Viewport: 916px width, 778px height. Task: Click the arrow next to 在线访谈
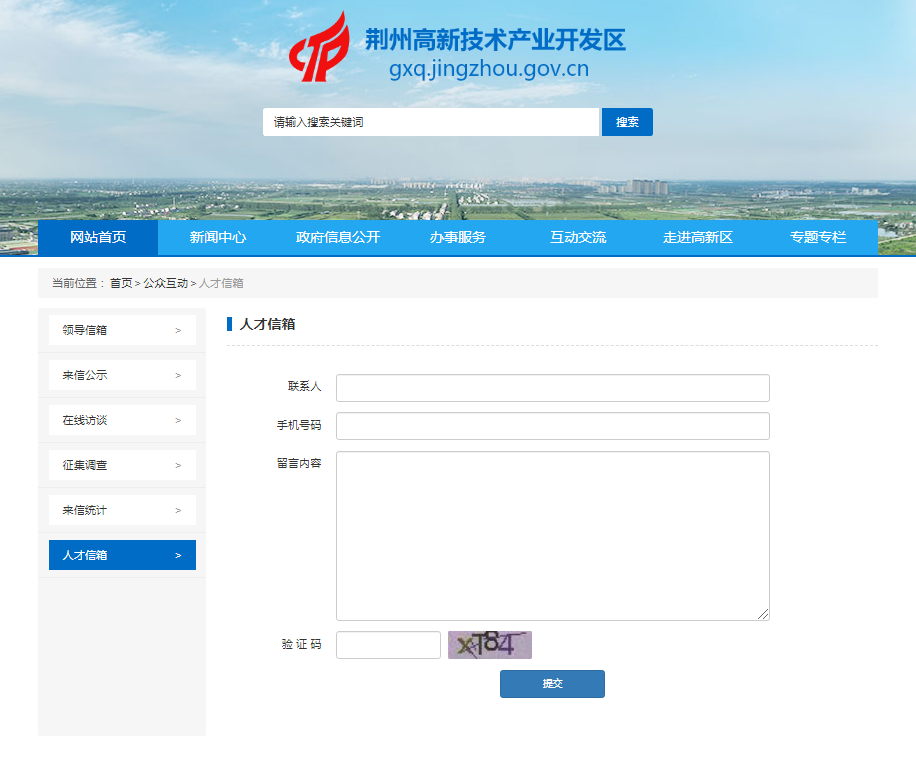178,421
